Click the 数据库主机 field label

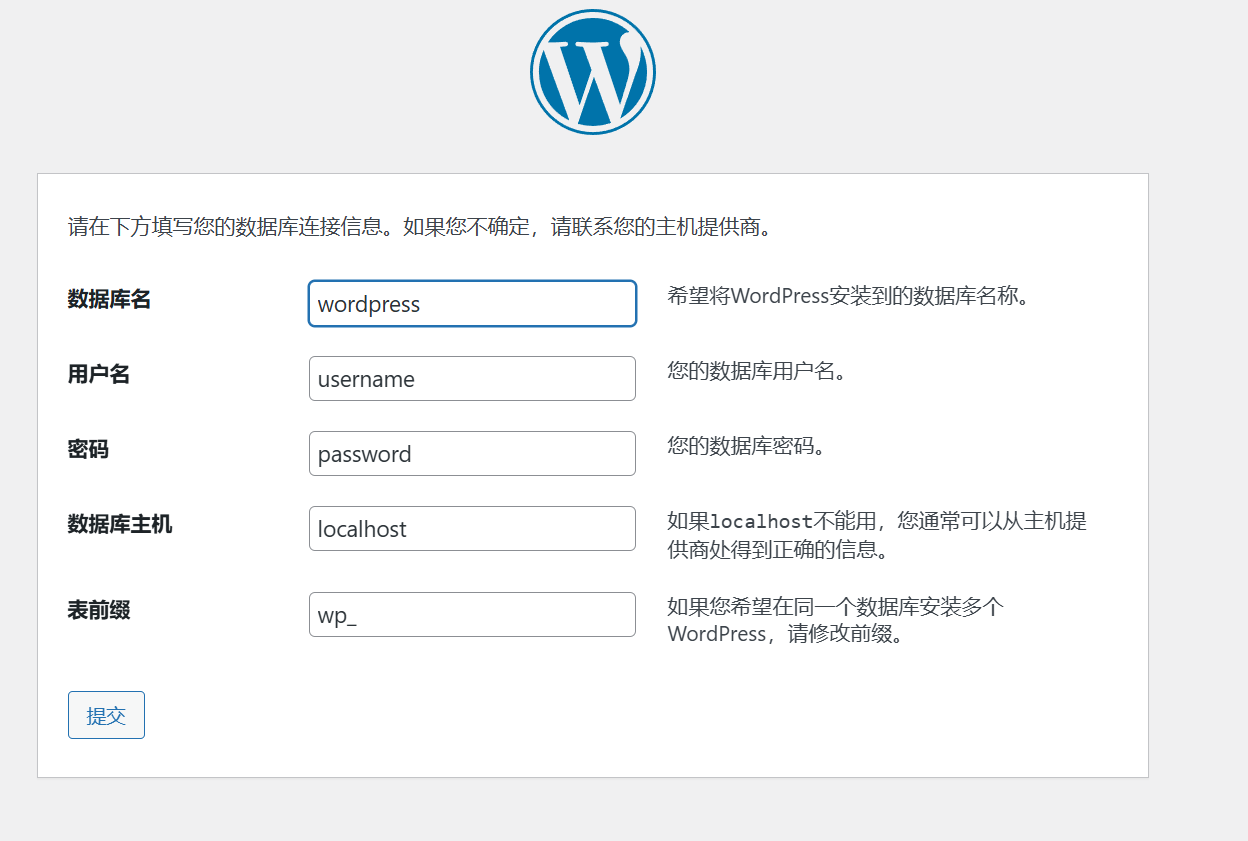pyautogui.click(x=120, y=524)
